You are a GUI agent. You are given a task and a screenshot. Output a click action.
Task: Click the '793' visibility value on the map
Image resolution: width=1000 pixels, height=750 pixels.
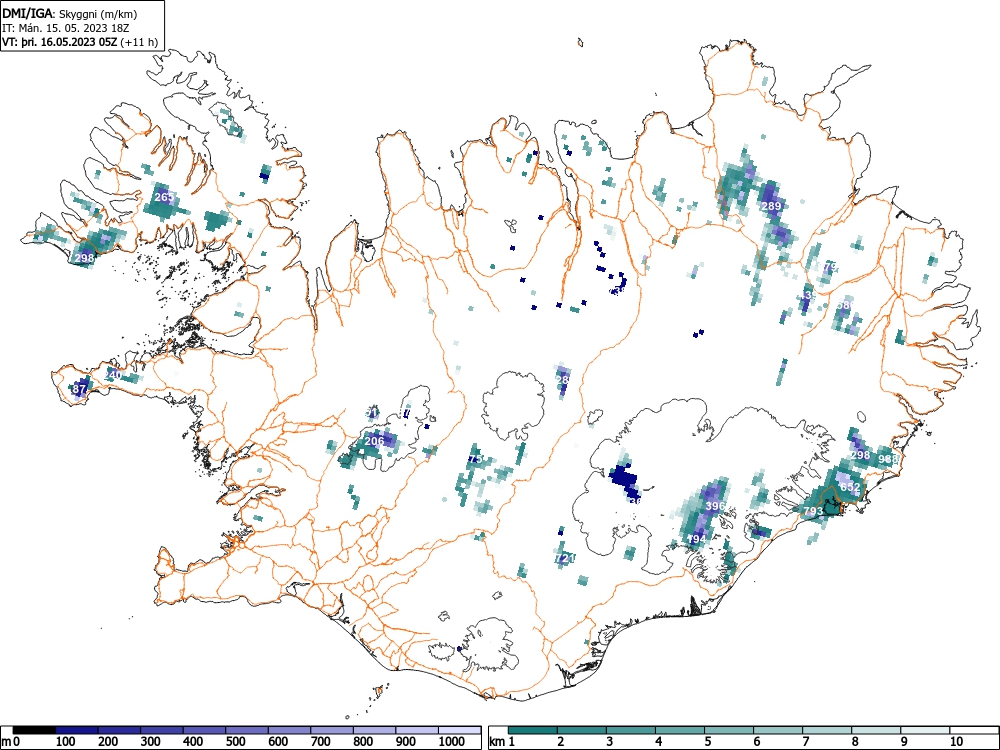(813, 511)
